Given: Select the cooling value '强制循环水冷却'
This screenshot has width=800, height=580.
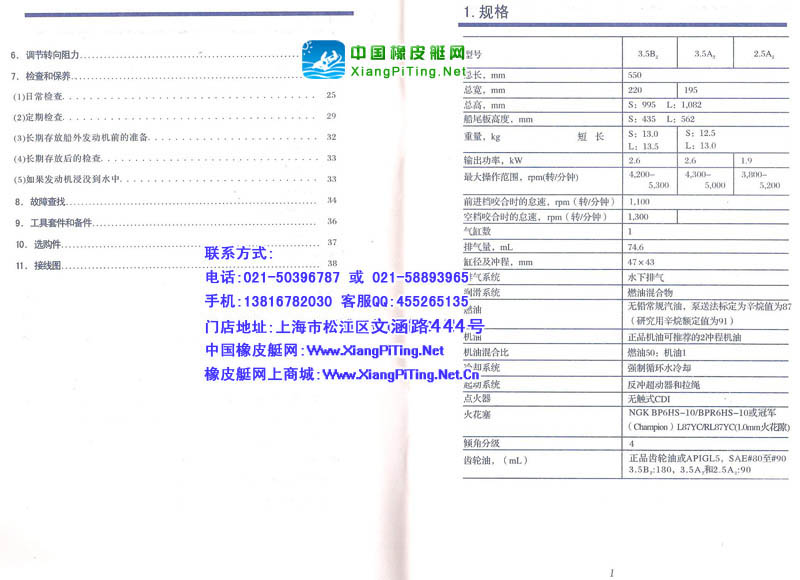Looking at the screenshot, I should click(x=659, y=368).
